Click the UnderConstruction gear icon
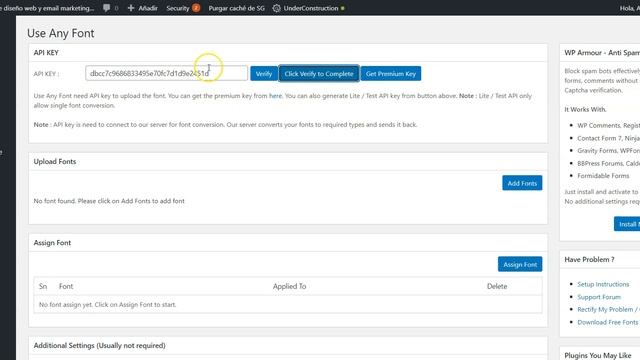 pos(276,8)
